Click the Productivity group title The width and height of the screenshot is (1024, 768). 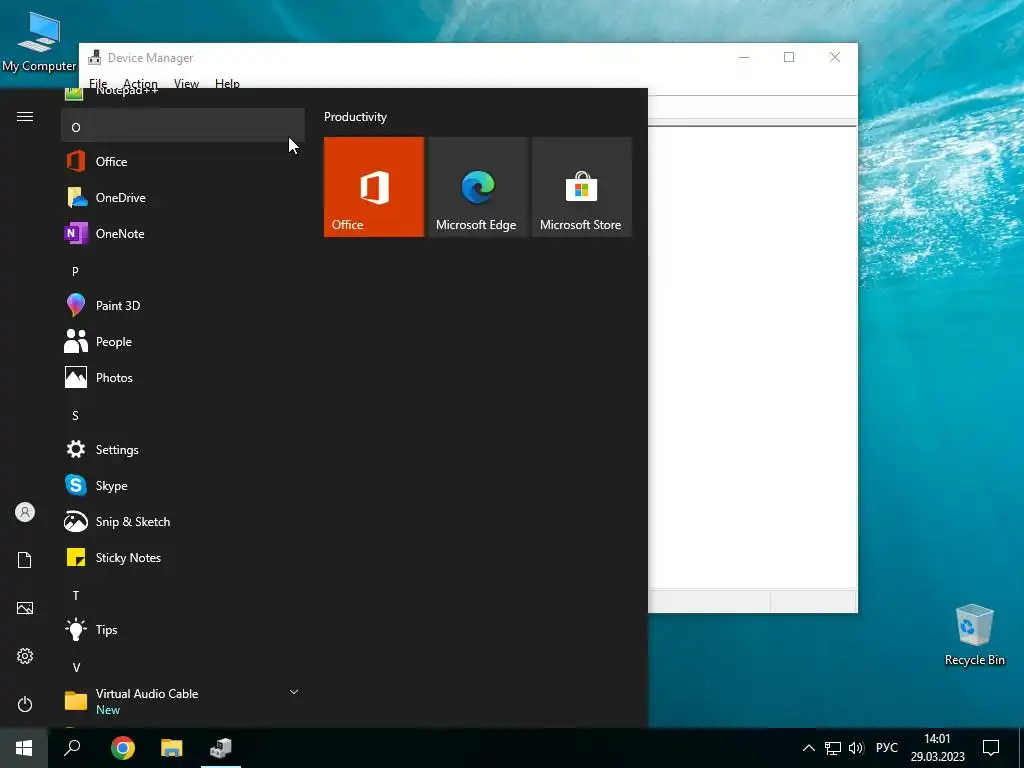click(x=355, y=117)
